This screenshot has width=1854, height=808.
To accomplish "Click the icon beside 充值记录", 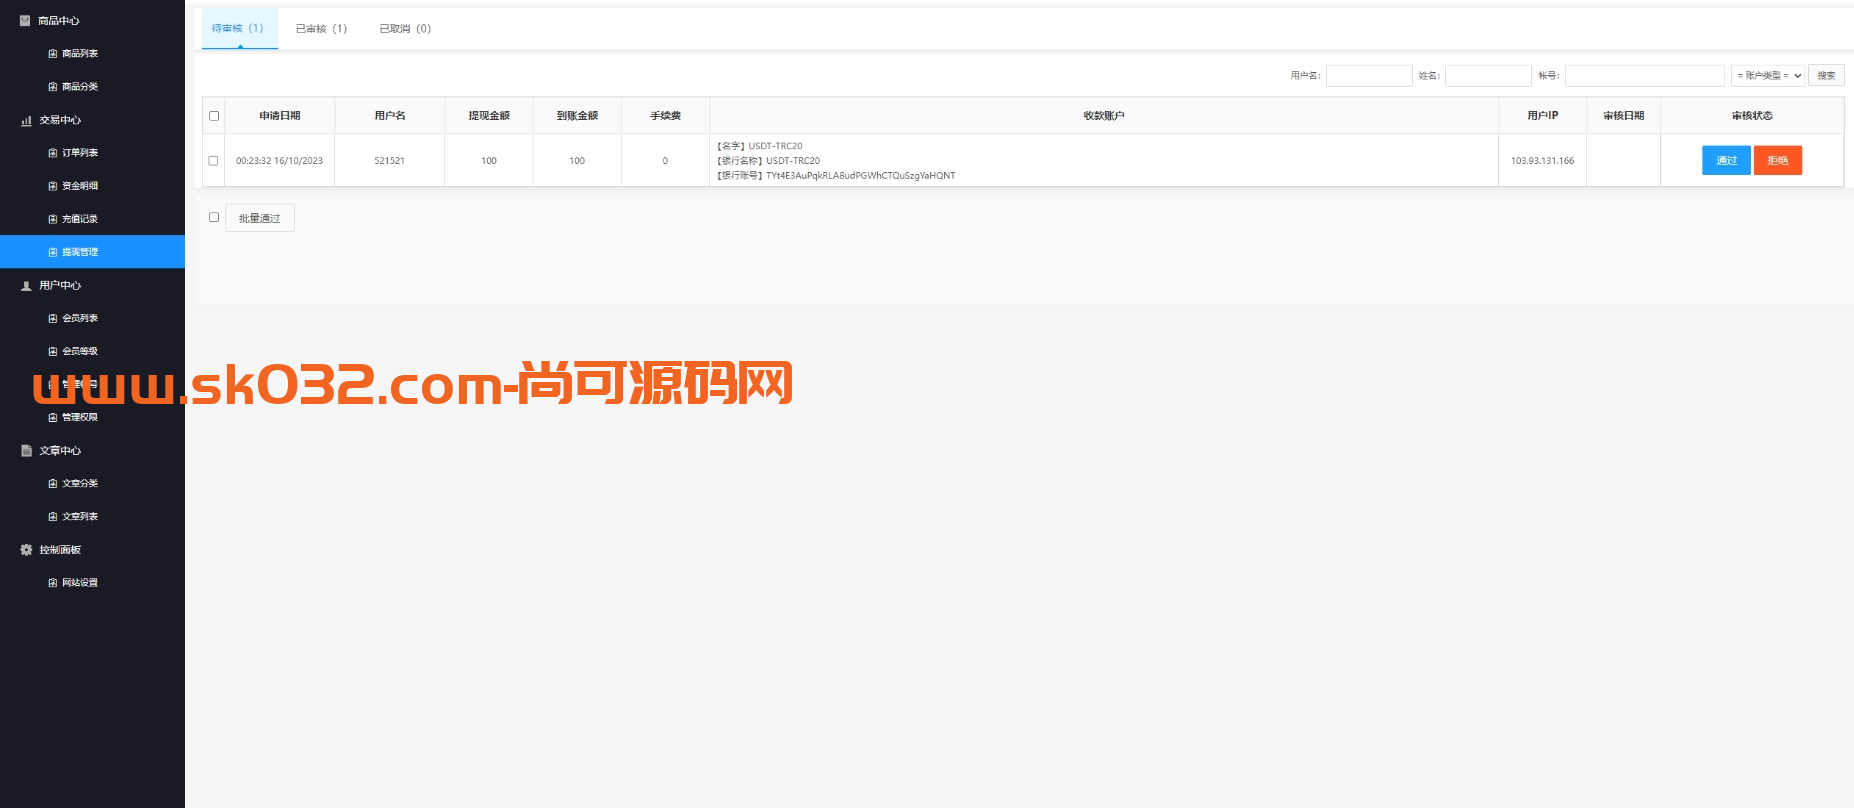I will click(x=53, y=219).
